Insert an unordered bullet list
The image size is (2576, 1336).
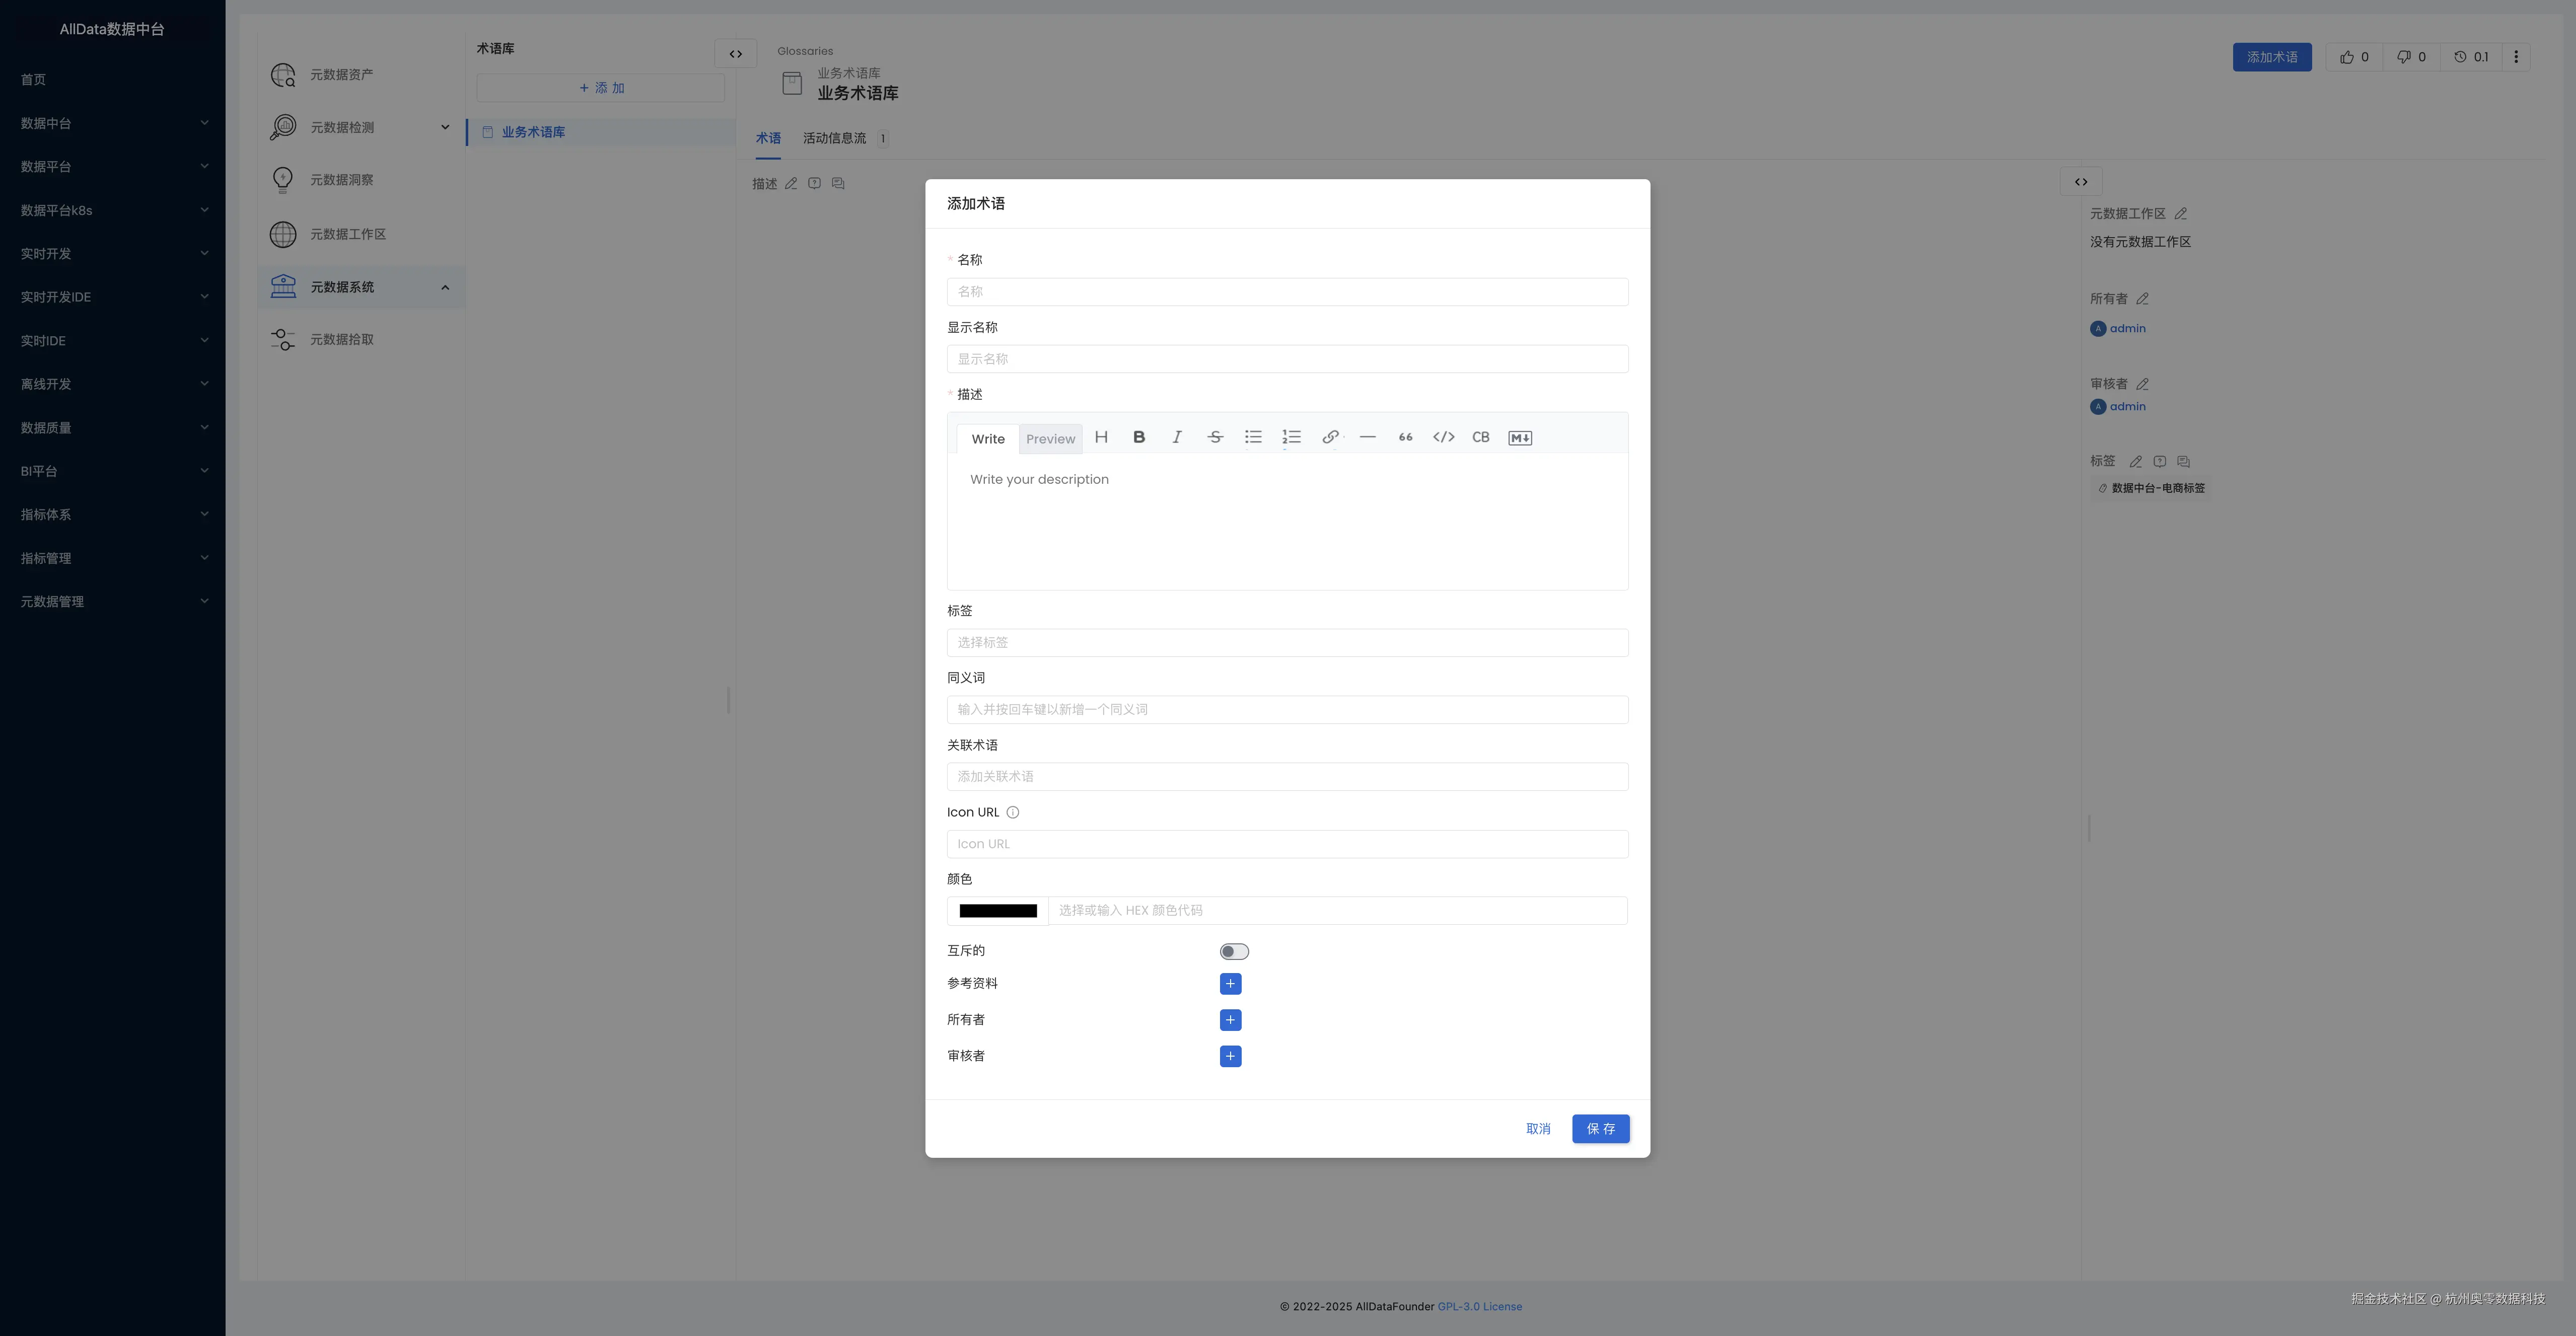click(1252, 437)
